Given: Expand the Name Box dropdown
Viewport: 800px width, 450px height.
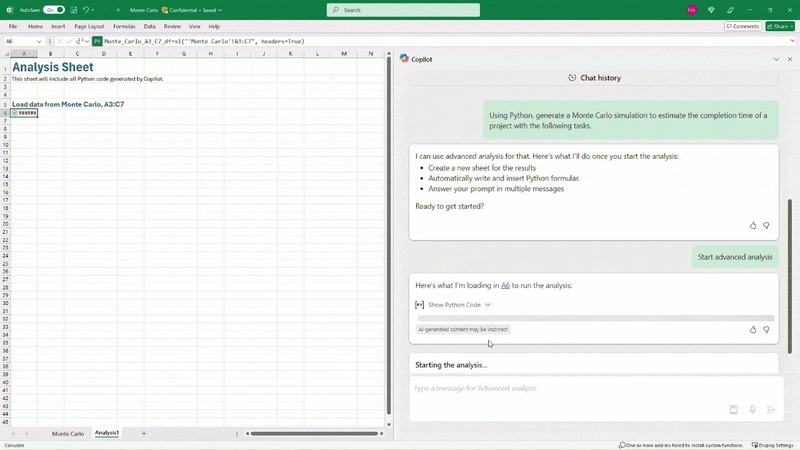Looking at the screenshot, I should [x=39, y=41].
